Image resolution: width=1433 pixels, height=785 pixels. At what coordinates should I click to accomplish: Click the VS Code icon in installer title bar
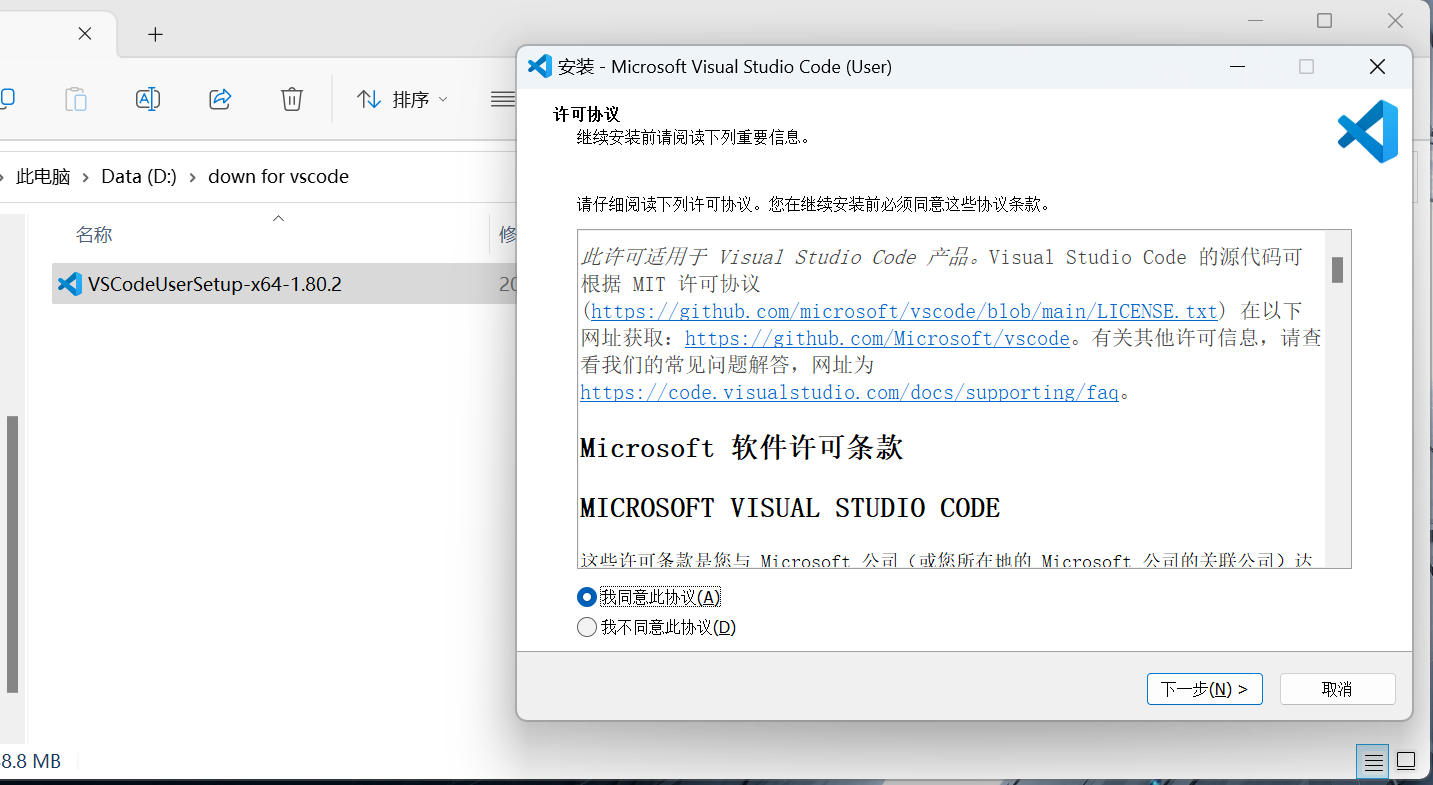tap(539, 66)
